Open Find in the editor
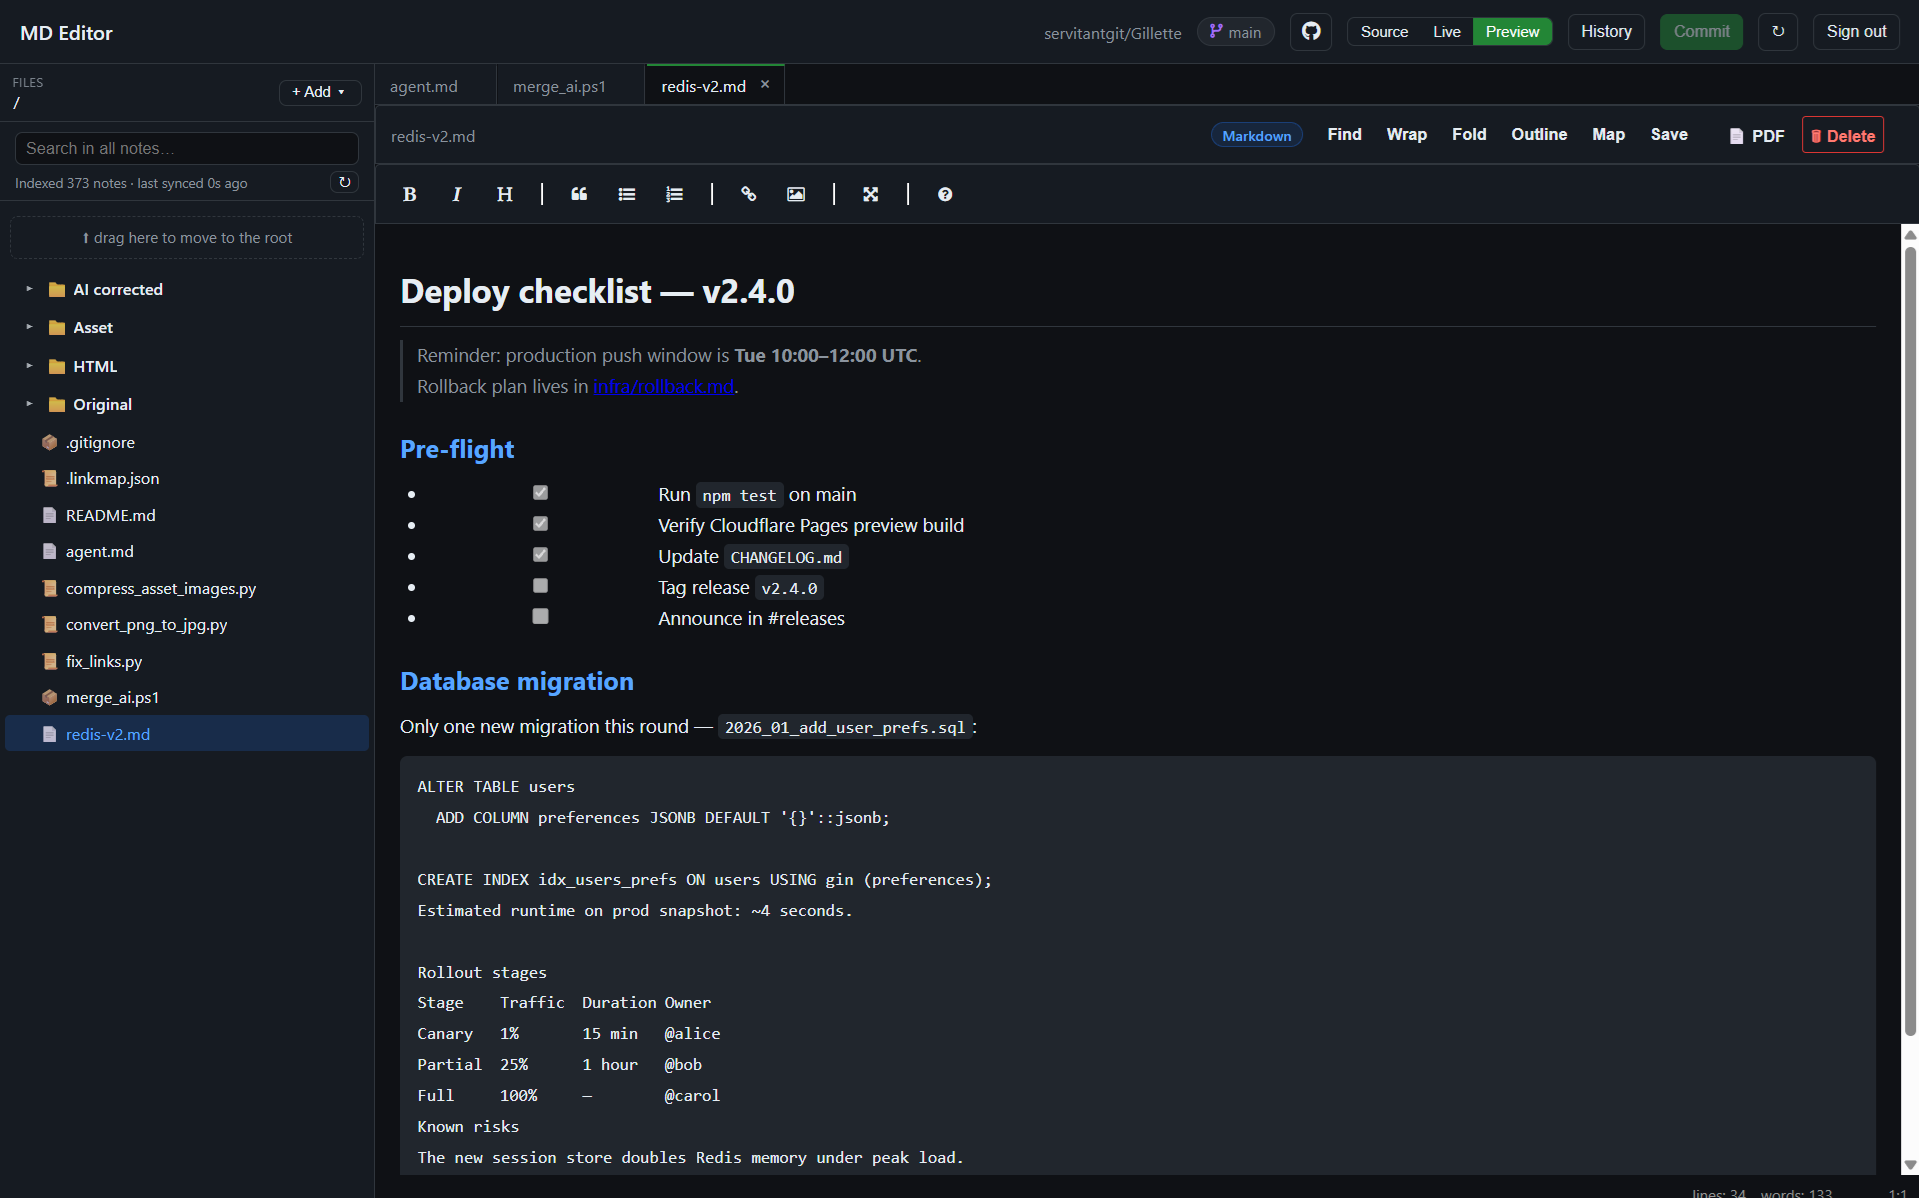The height and width of the screenshot is (1198, 1919). 1344,134
